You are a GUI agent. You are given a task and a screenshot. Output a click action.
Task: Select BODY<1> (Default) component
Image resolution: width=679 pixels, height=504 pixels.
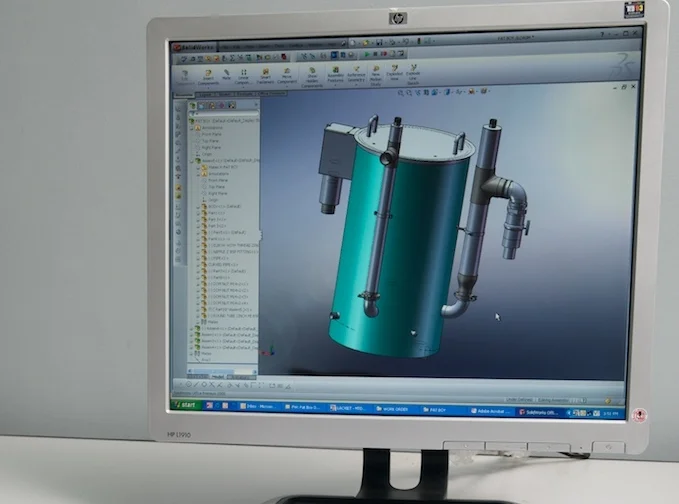point(224,207)
